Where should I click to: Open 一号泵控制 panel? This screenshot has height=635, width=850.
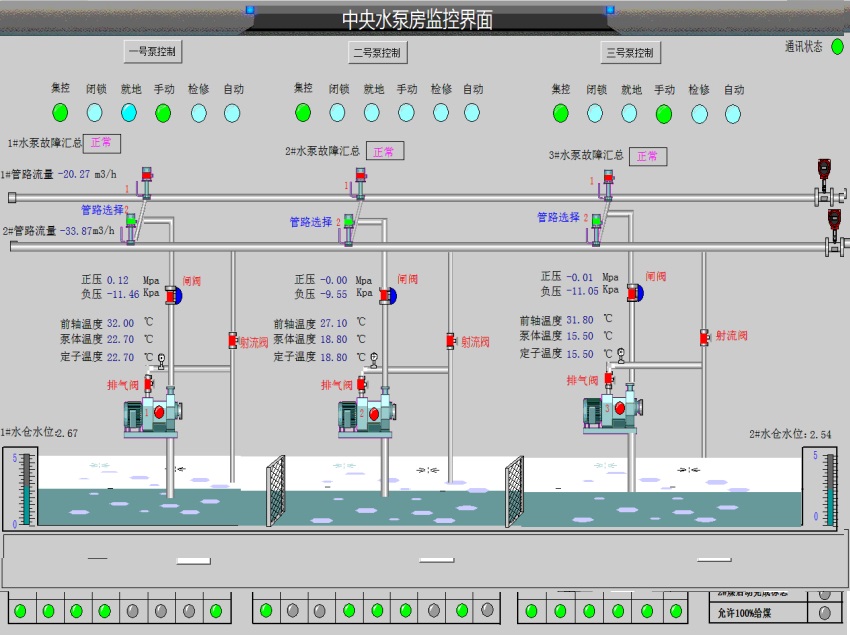[154, 52]
